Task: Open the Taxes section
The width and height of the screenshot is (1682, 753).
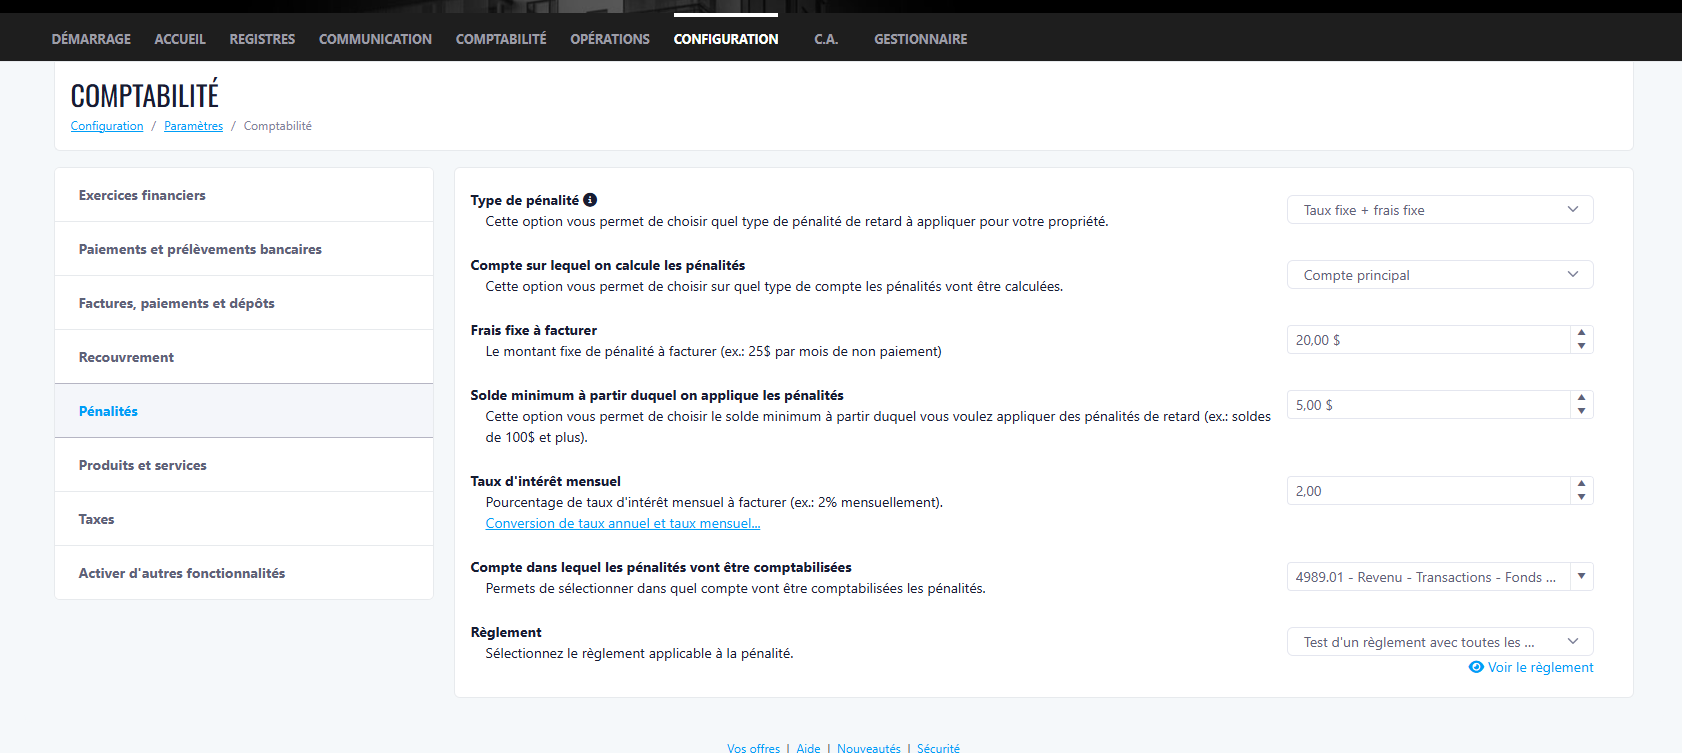Action: coord(244,519)
